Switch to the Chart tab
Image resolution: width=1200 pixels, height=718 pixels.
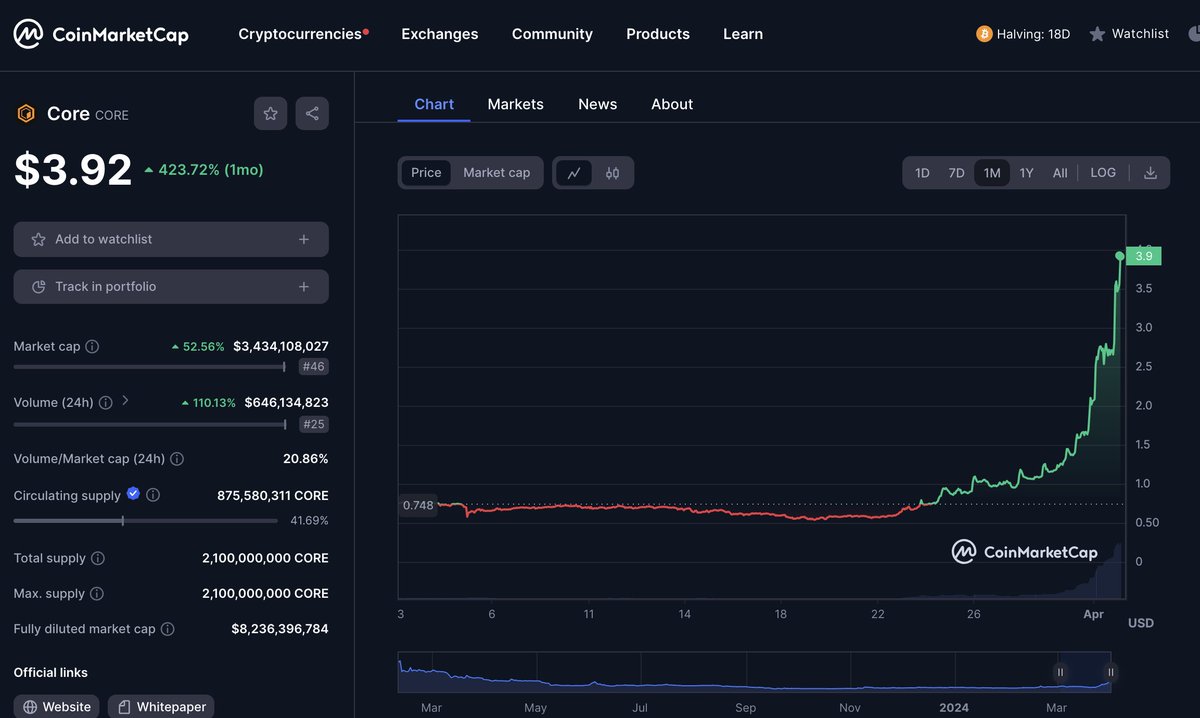coord(434,104)
